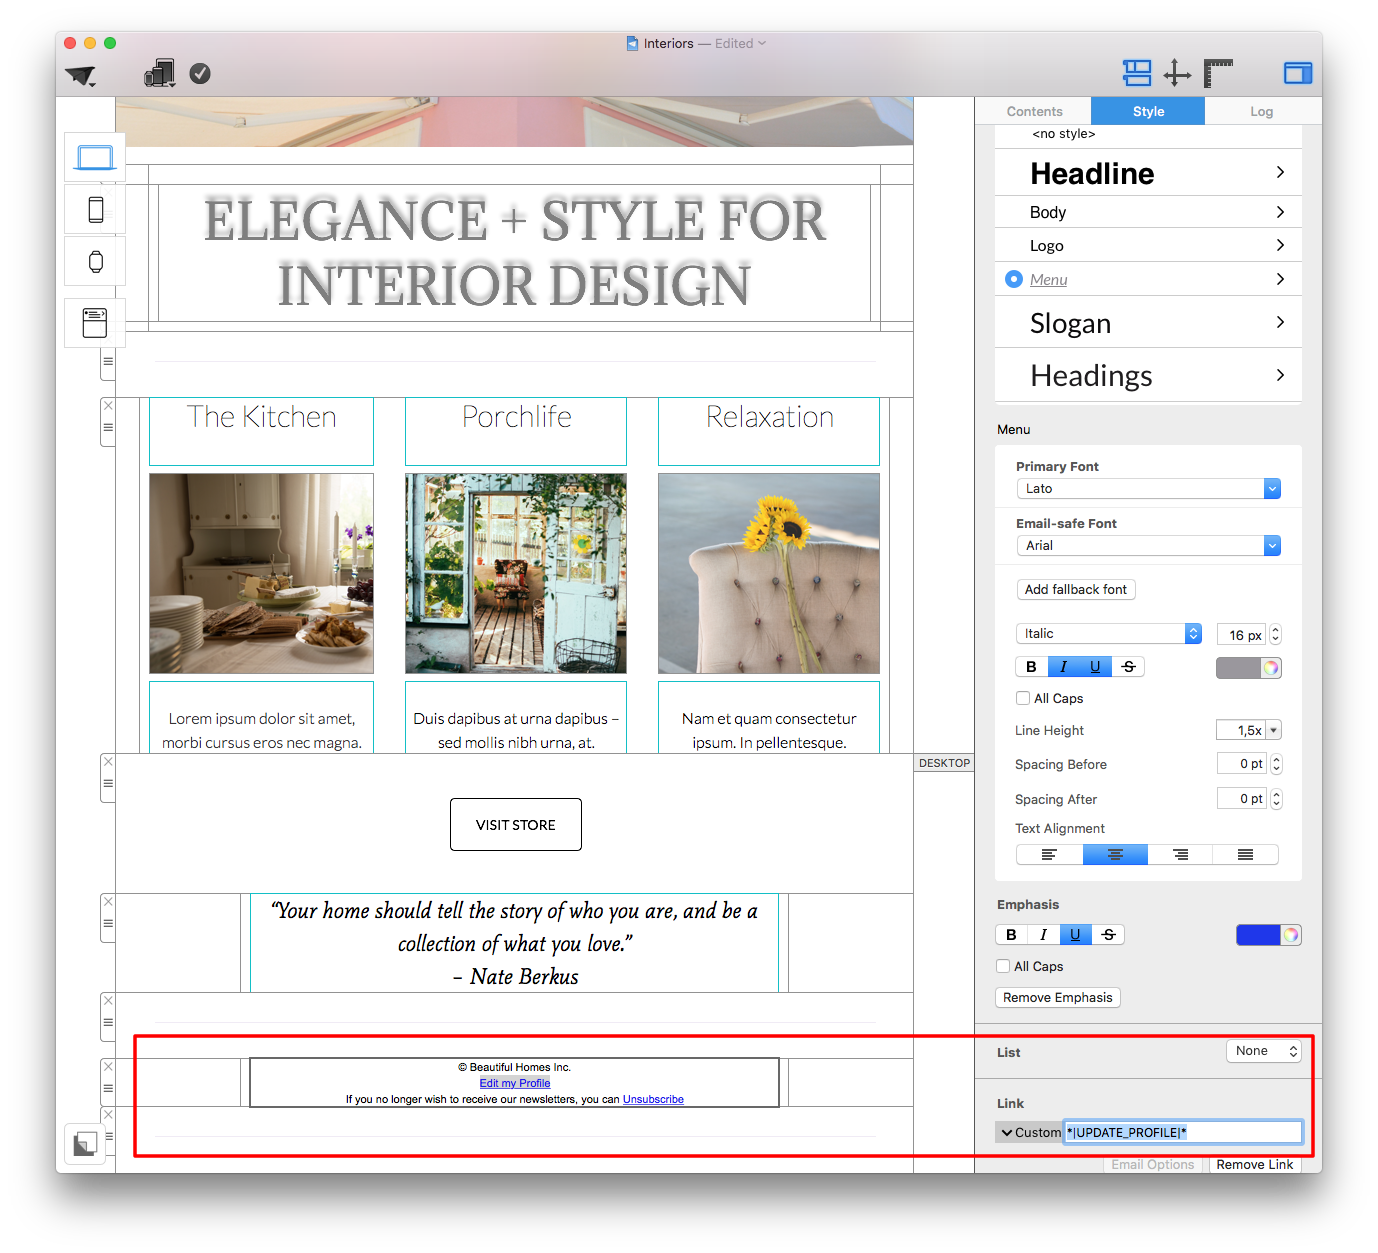Click the Visit Store block handle
This screenshot has height=1253, width=1378.
[108, 784]
